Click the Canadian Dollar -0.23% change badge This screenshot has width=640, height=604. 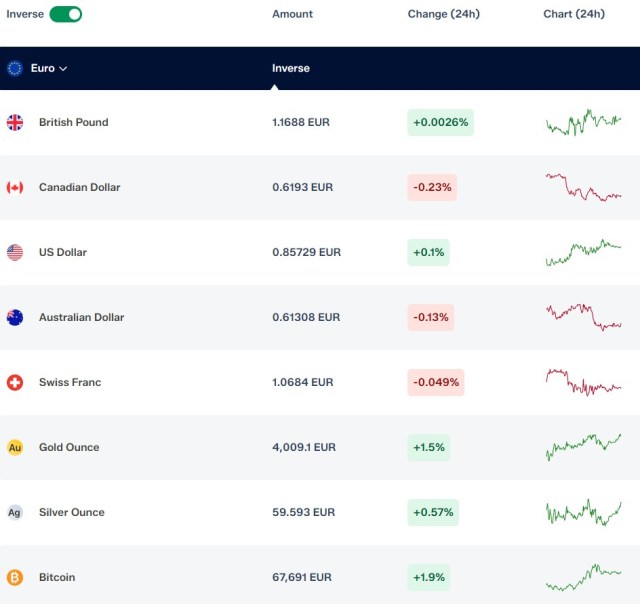pyautogui.click(x=432, y=187)
